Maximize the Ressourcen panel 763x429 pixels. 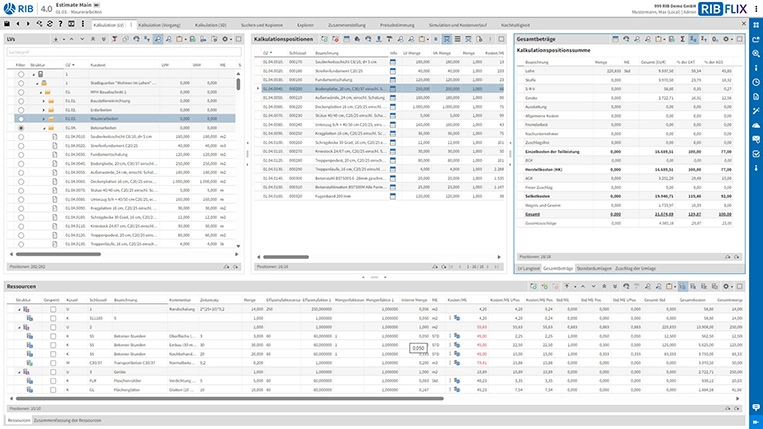pyautogui.click(x=739, y=286)
